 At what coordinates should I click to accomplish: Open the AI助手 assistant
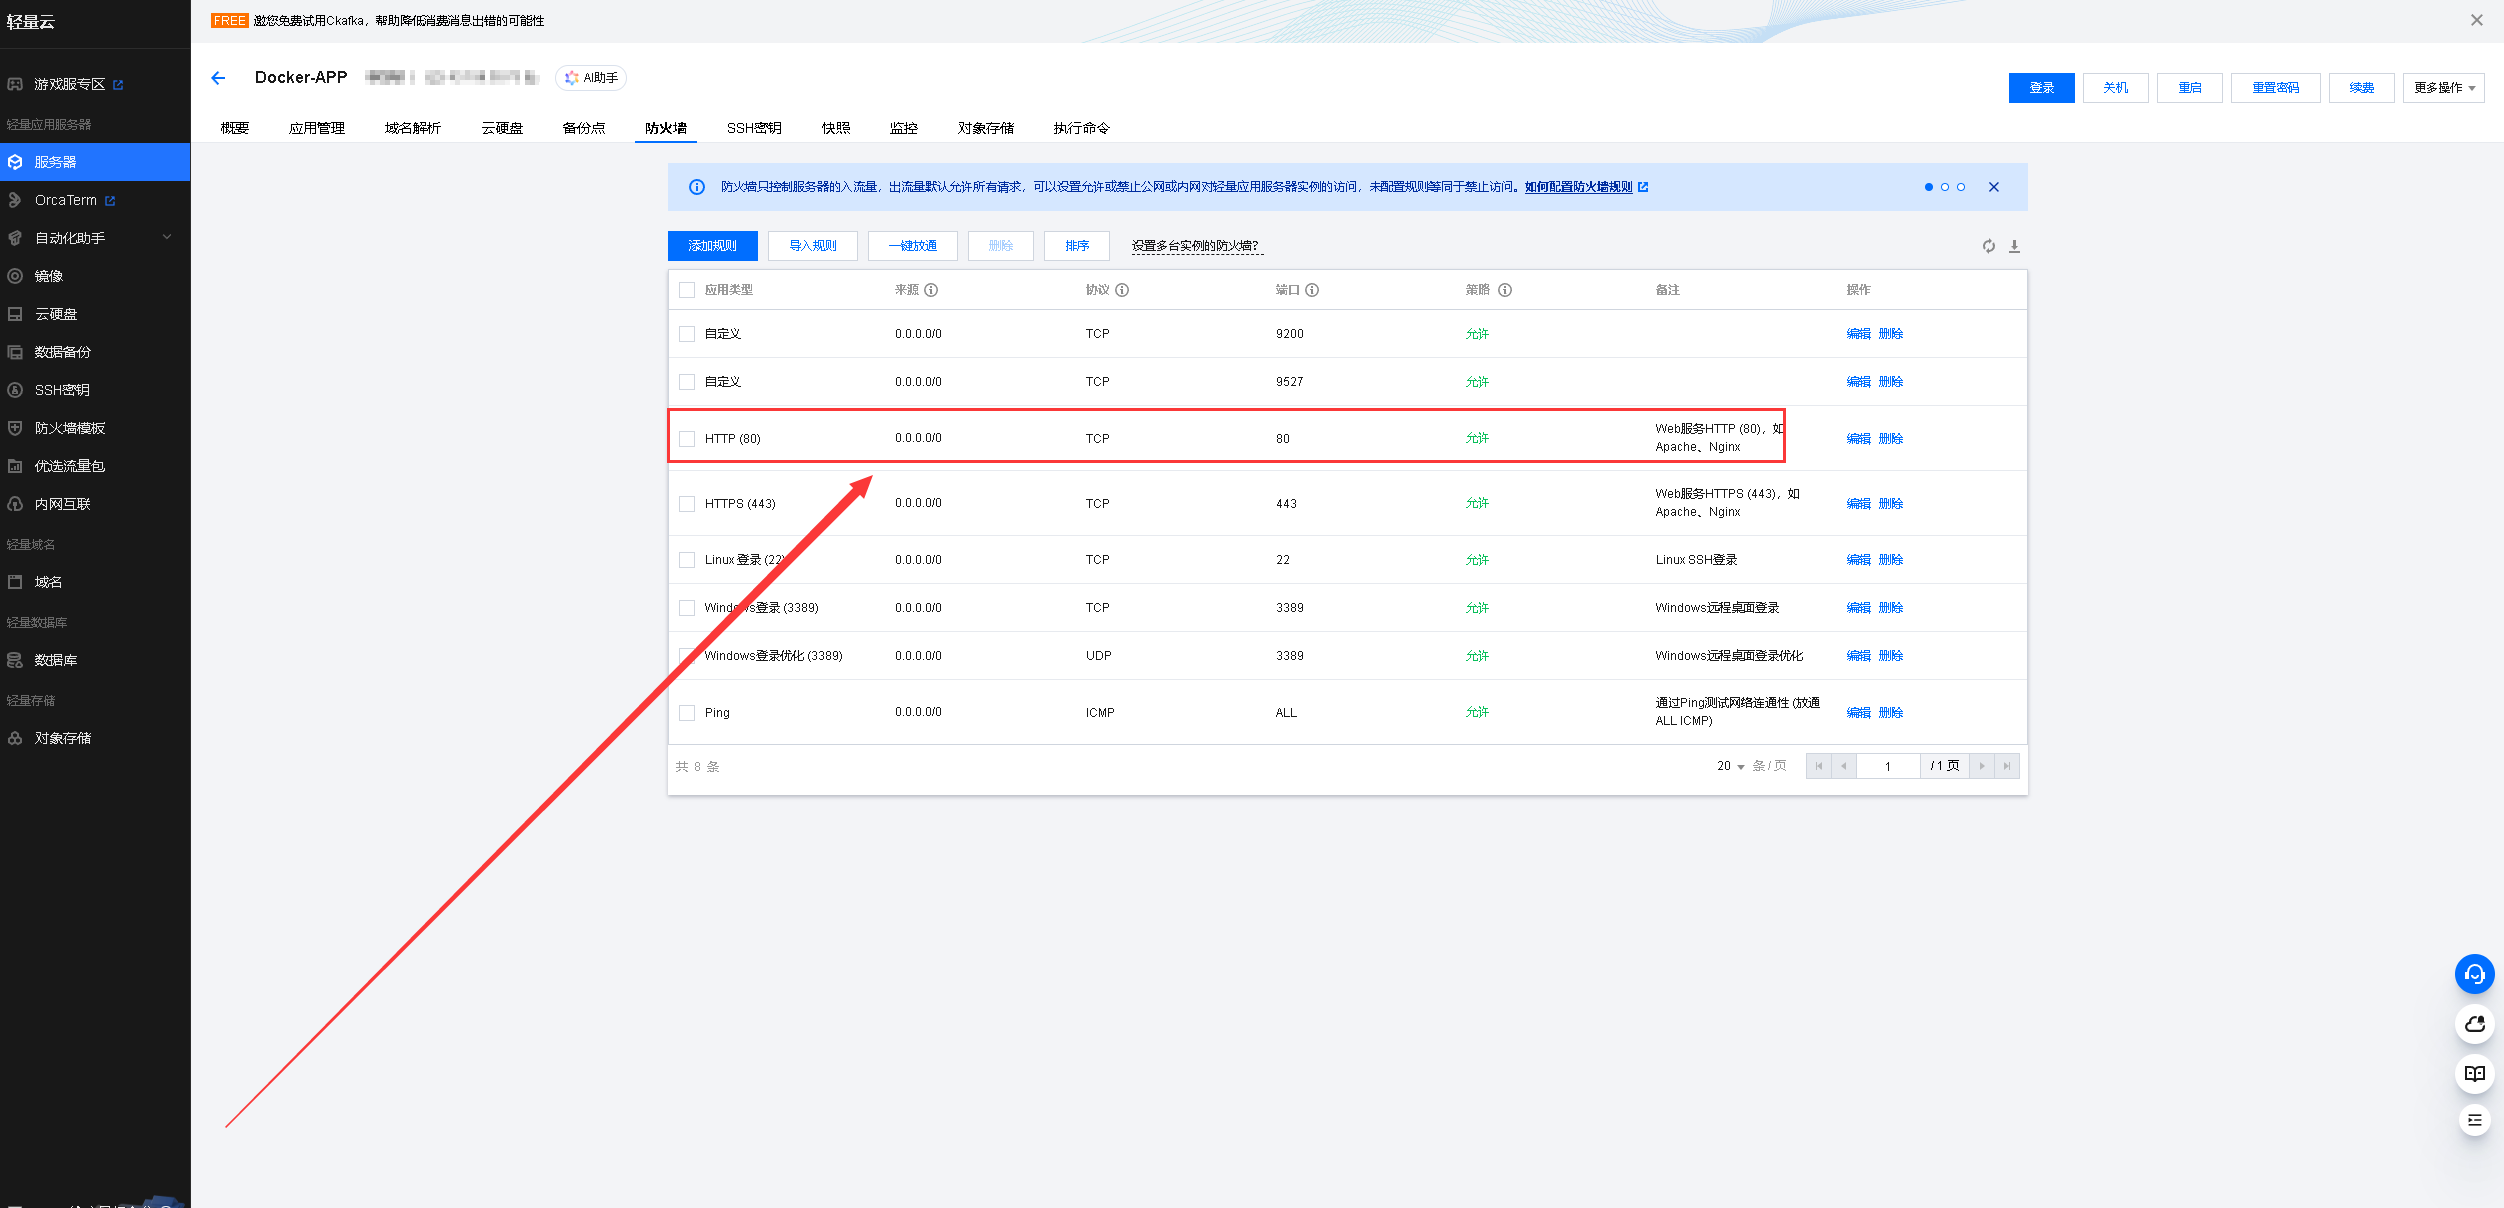coord(591,78)
